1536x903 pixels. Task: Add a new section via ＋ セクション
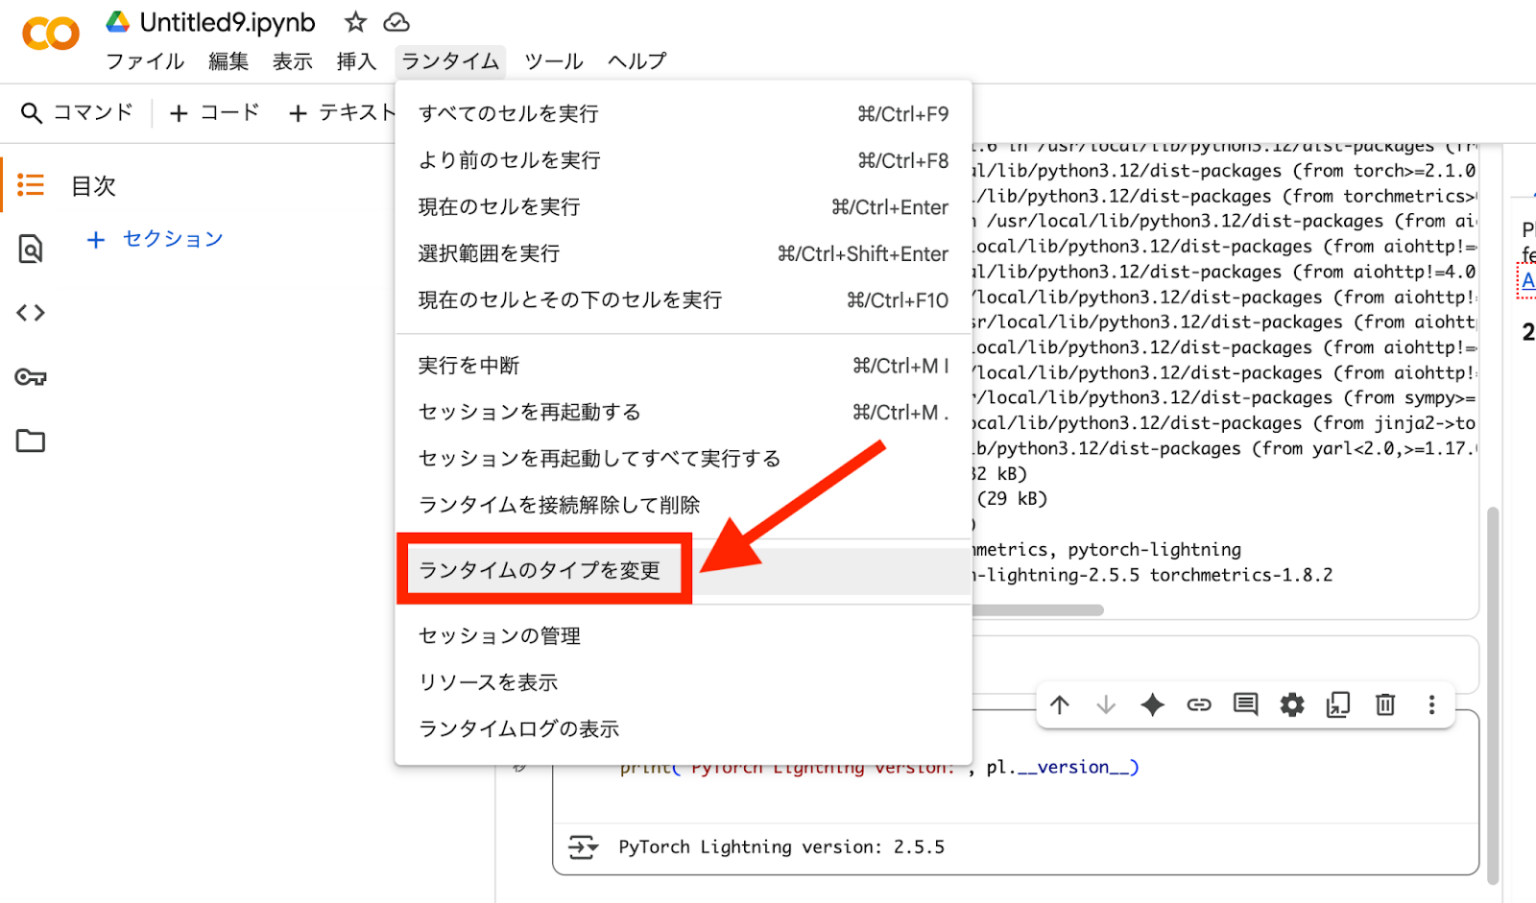154,238
